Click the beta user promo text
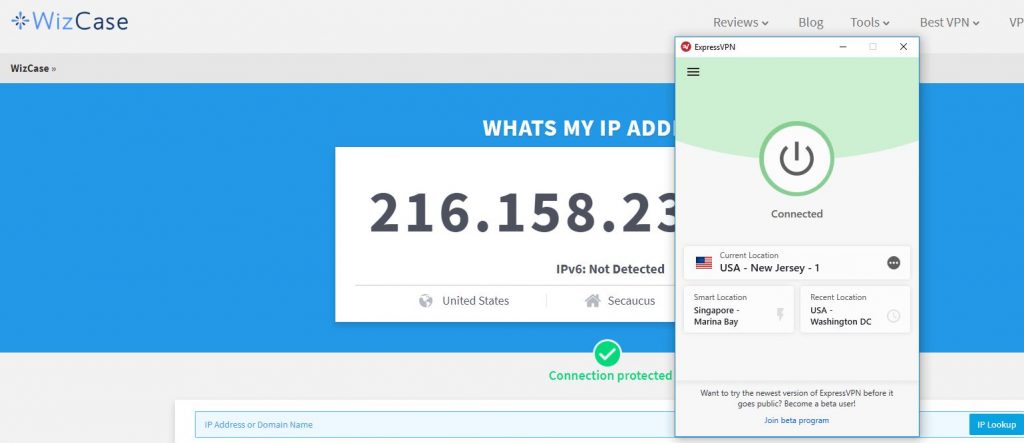The height and width of the screenshot is (443, 1024). point(797,399)
